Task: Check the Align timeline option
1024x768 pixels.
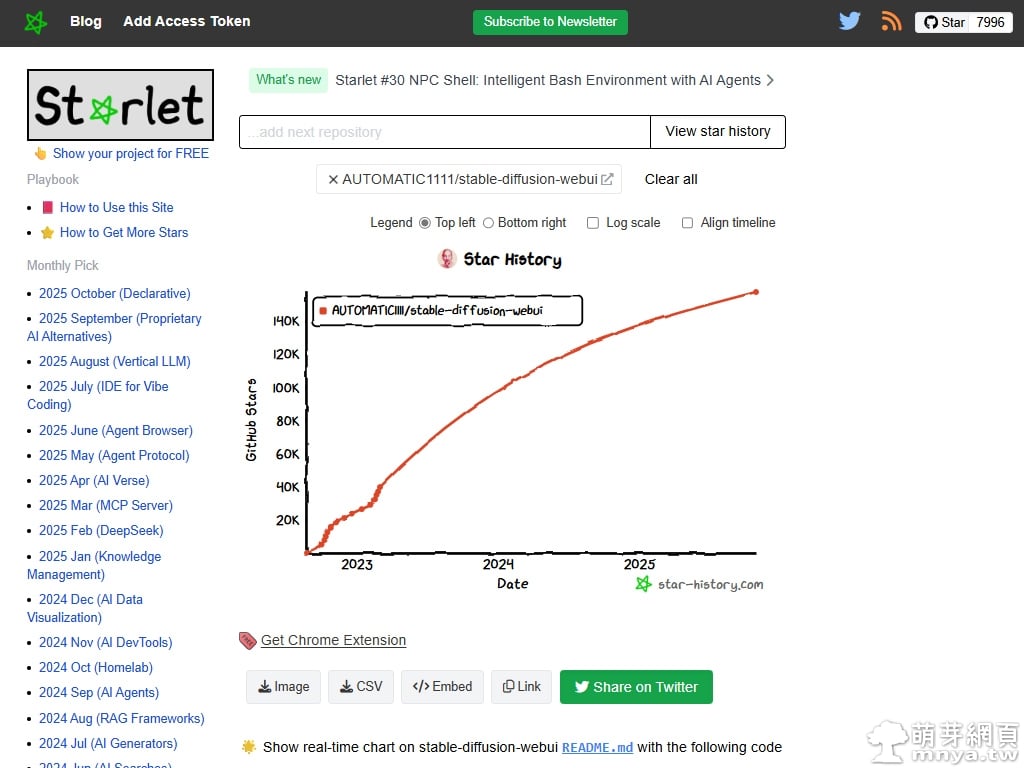Action: tap(687, 223)
